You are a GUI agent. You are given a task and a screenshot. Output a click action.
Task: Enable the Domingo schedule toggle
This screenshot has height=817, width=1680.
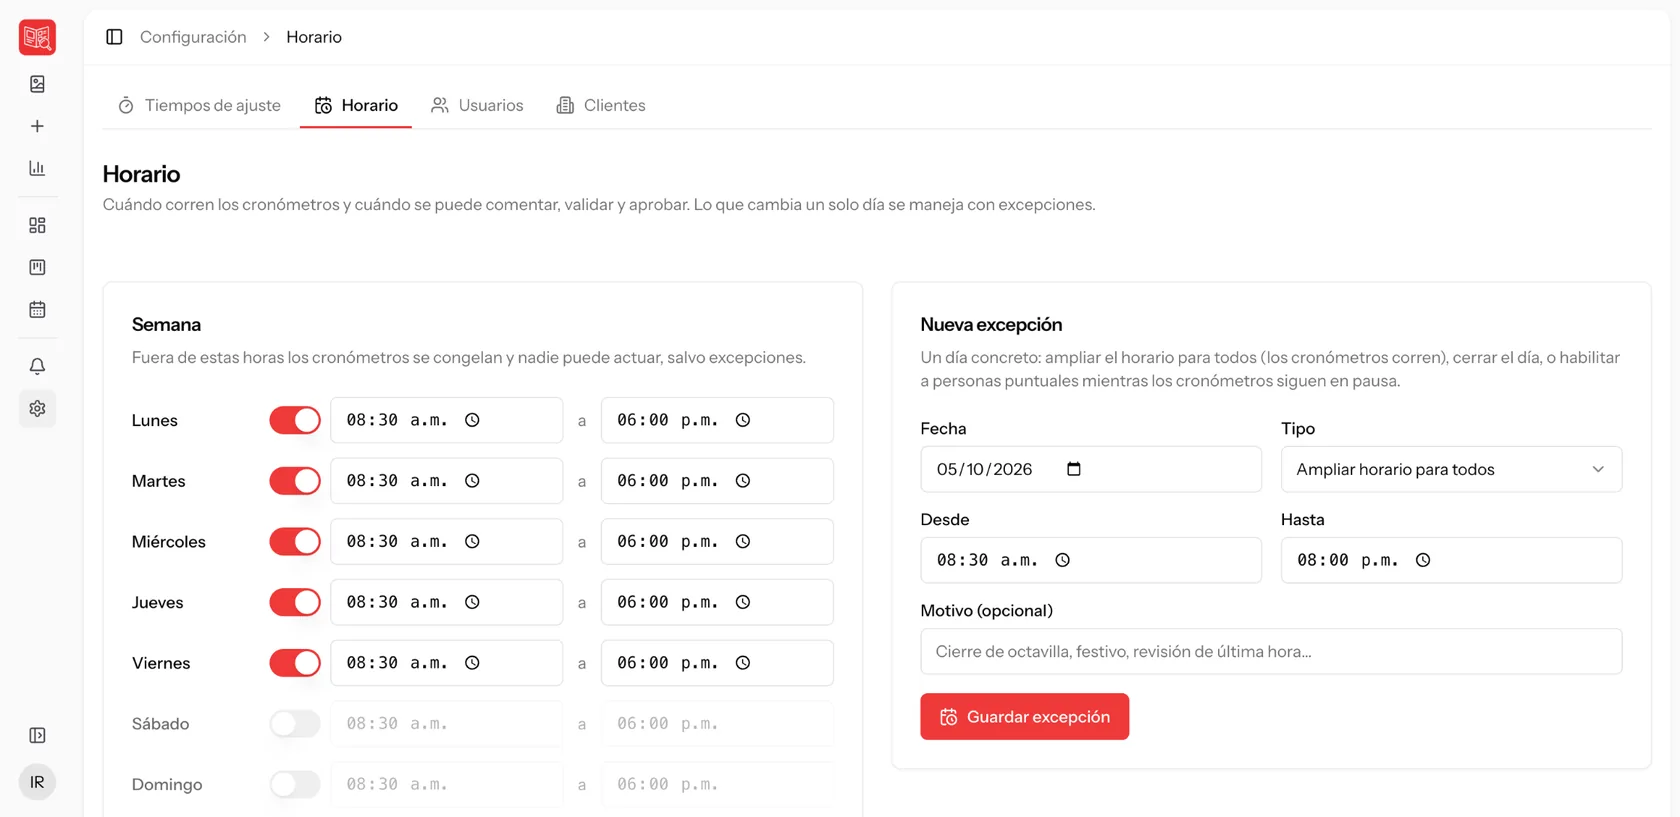[295, 784]
